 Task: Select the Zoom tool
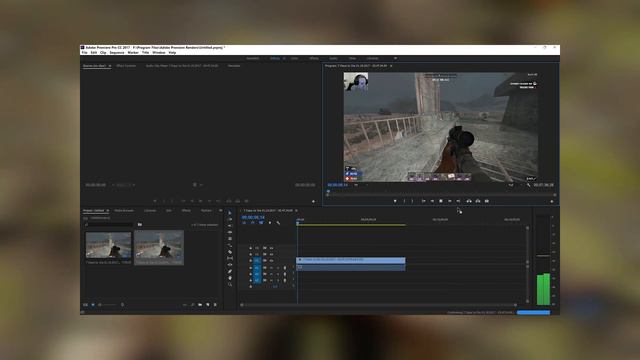coord(230,284)
